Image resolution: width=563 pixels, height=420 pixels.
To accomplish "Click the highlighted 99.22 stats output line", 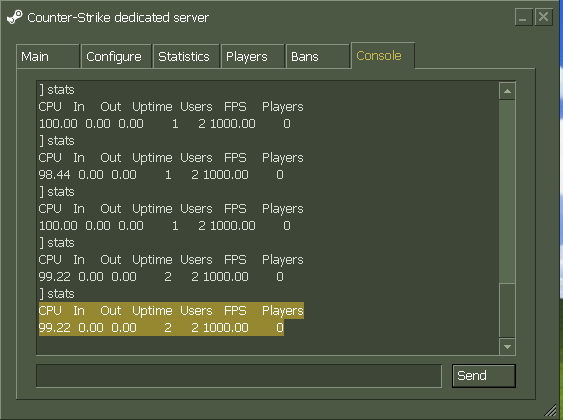I will tap(161, 328).
